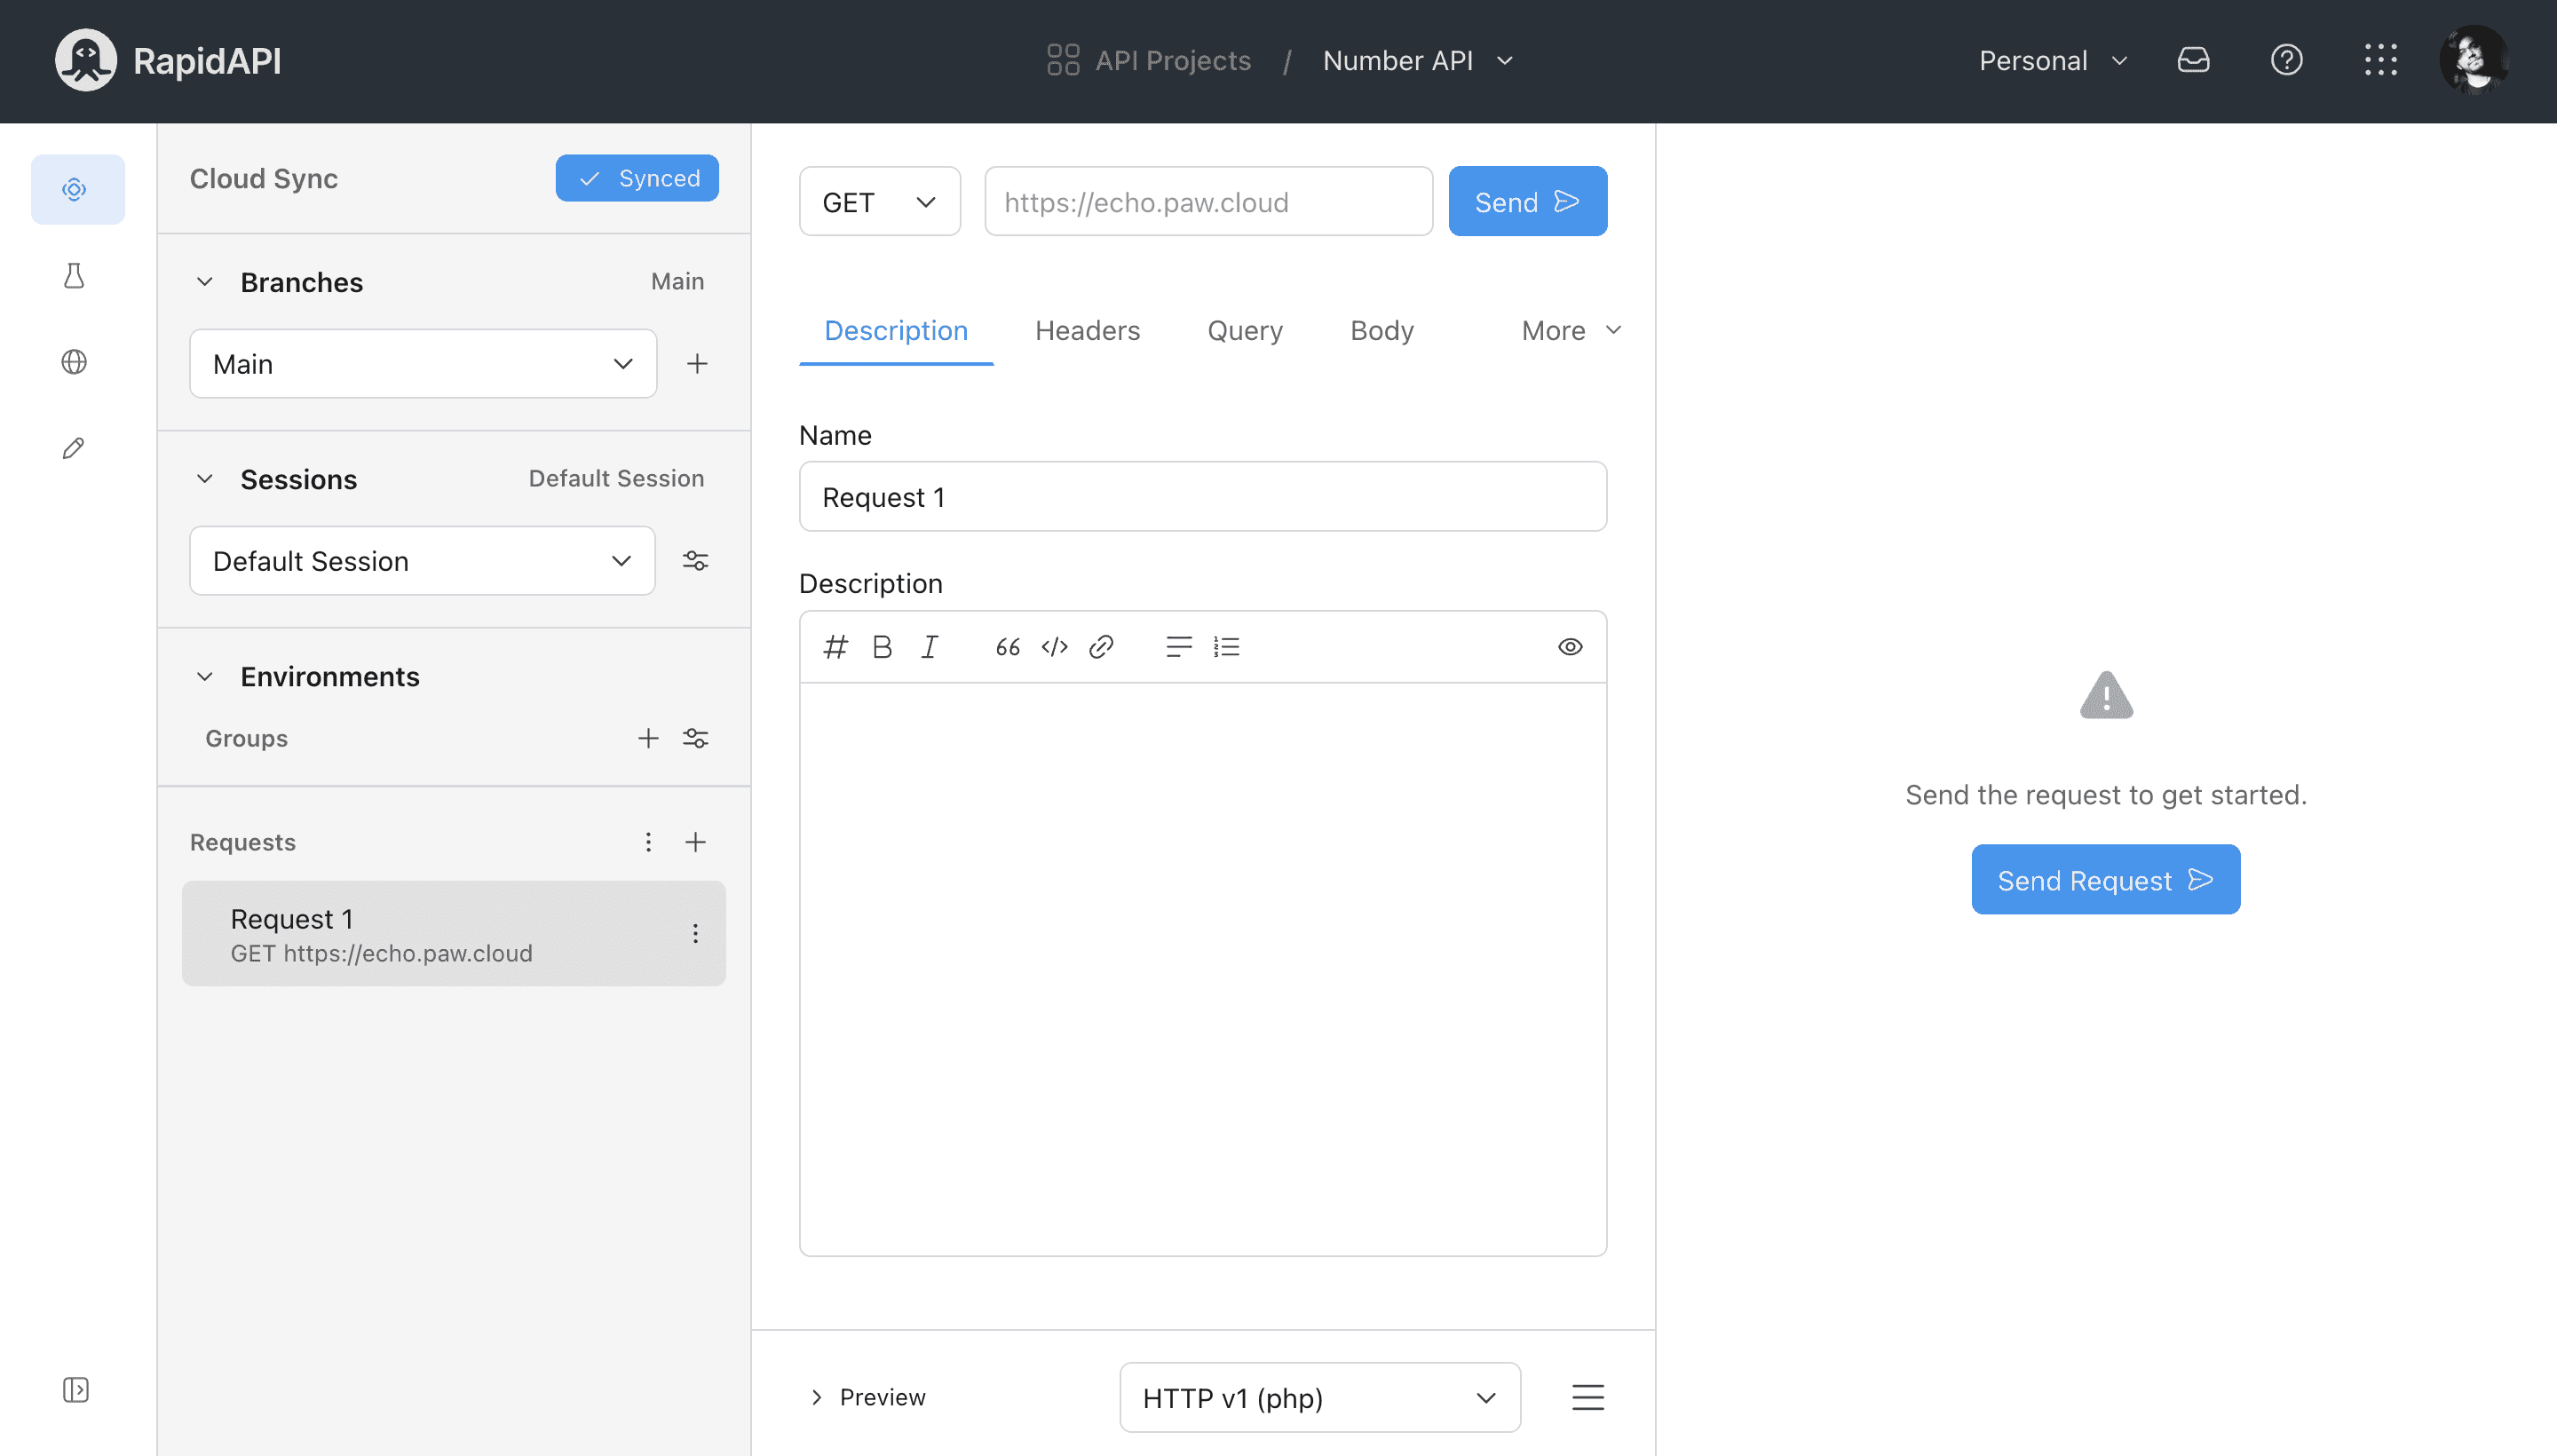This screenshot has height=1456, width=2557.
Task: Open the globe sidebar icon
Action: click(75, 361)
